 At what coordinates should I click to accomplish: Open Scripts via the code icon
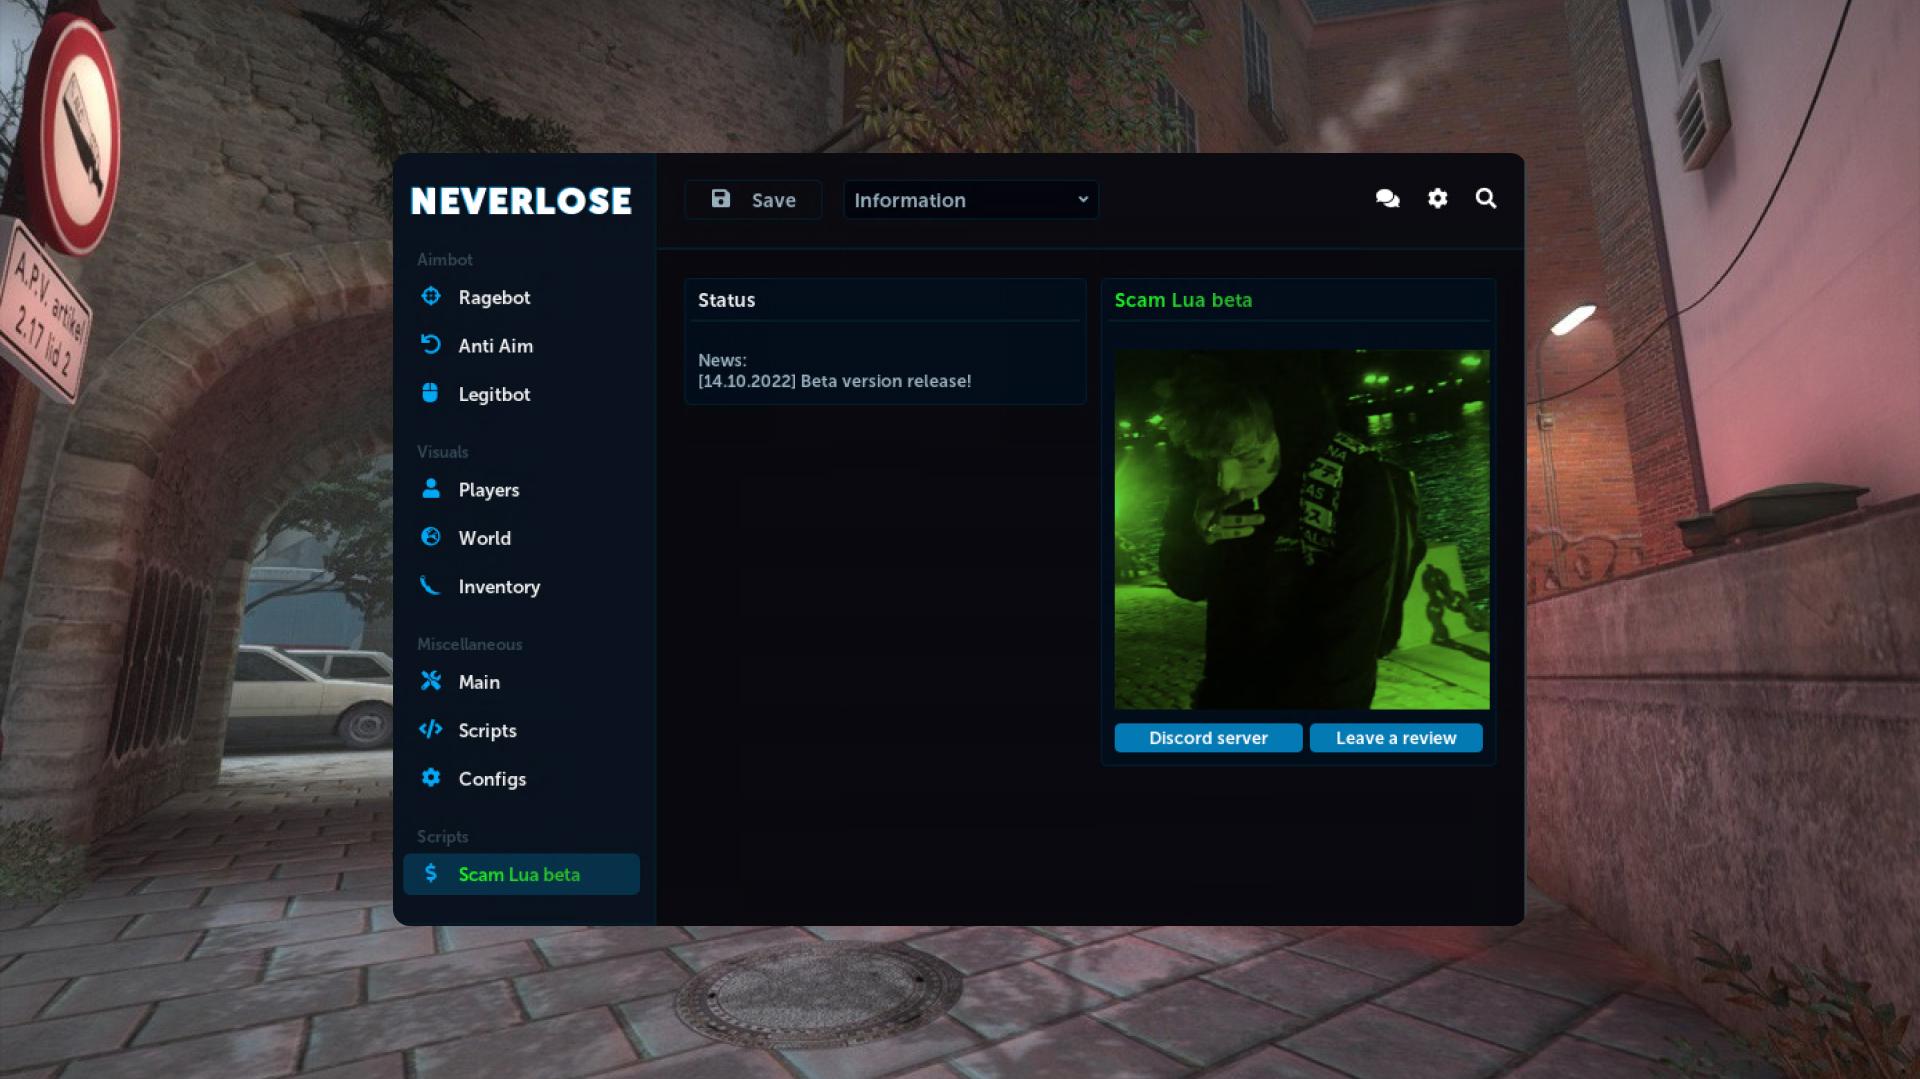click(x=430, y=730)
